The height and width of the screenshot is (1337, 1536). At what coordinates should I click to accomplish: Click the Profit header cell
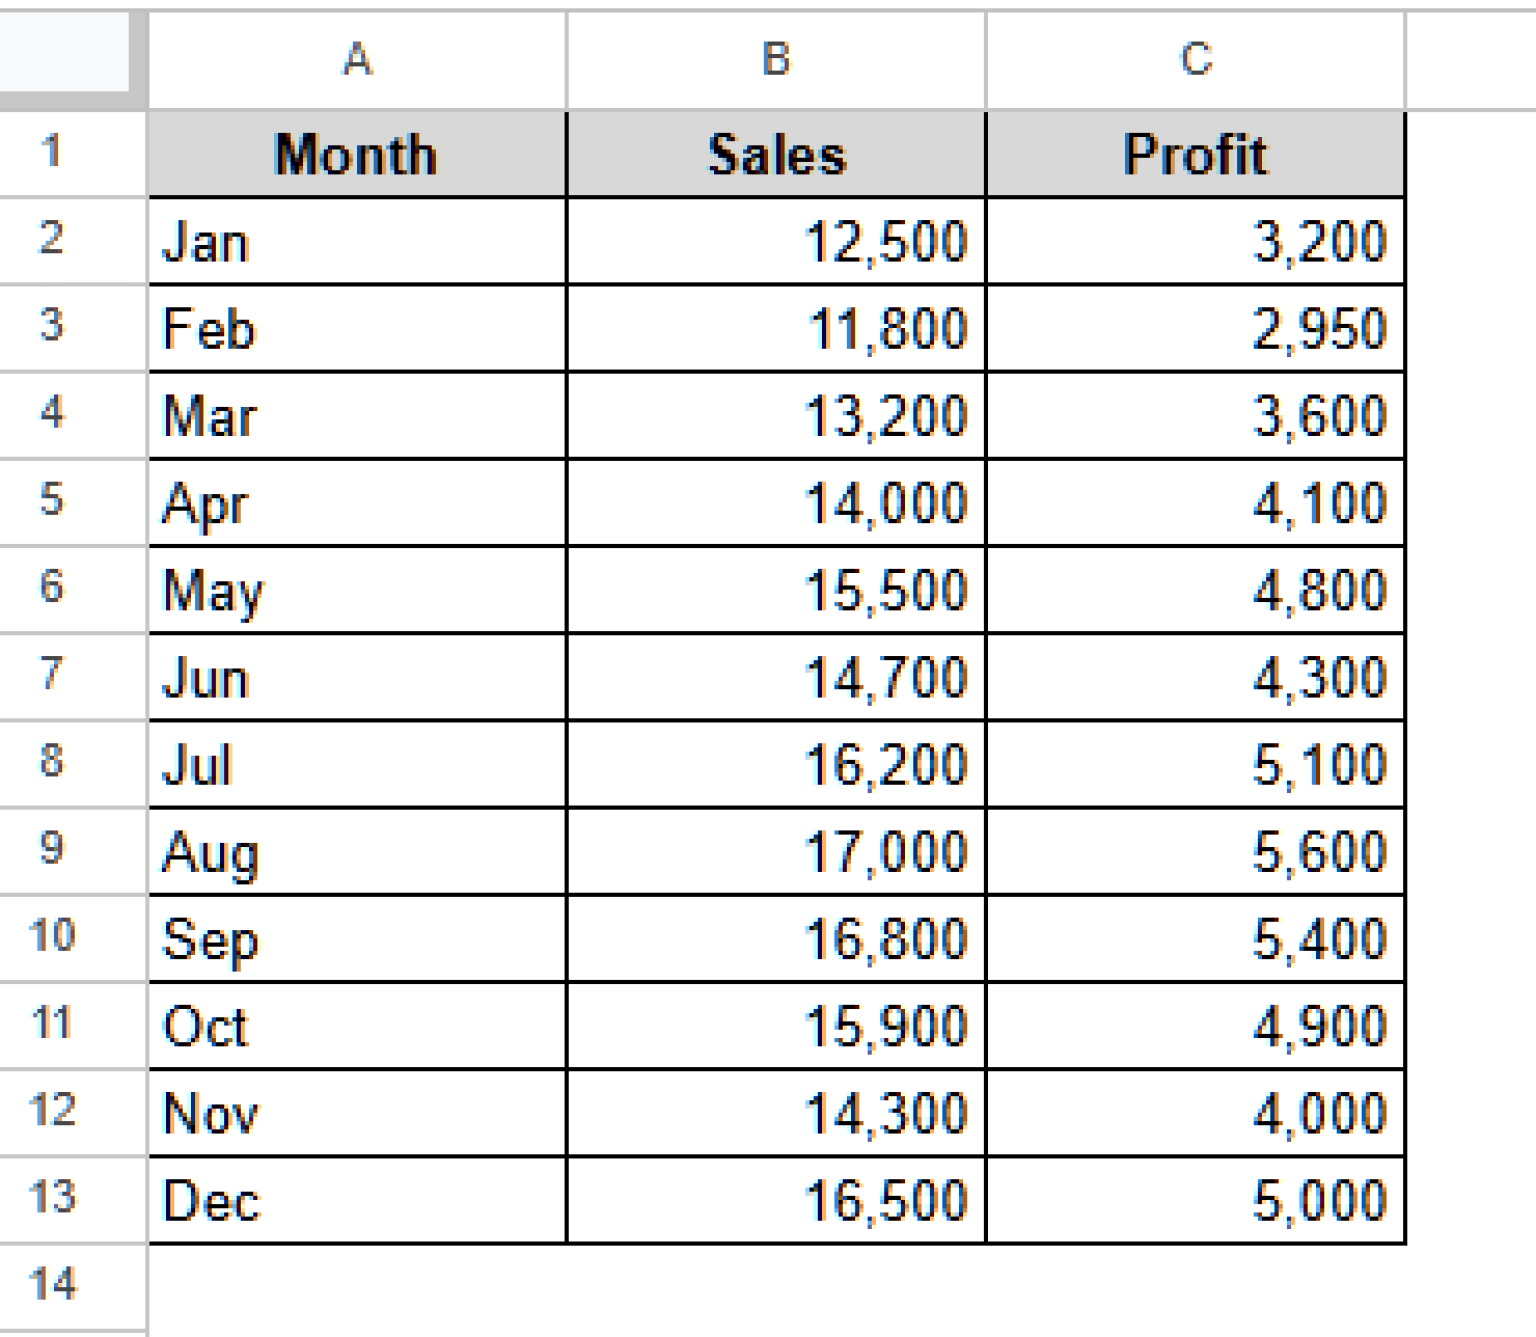click(1197, 152)
